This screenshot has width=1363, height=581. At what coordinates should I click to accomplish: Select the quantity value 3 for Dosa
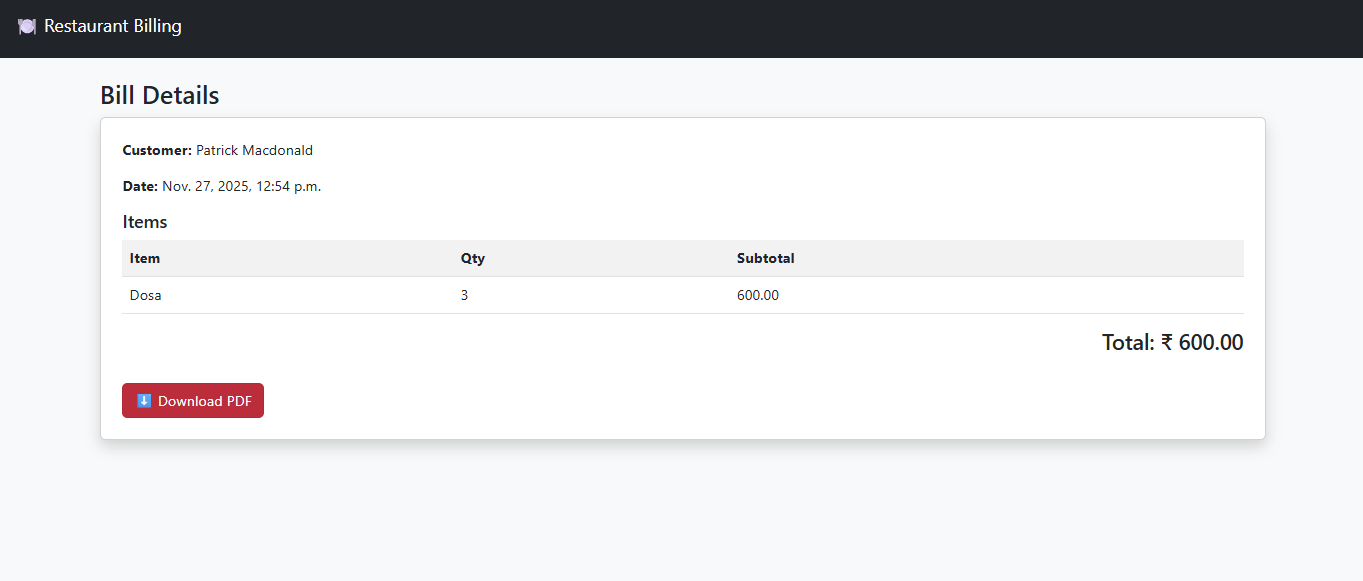463,295
